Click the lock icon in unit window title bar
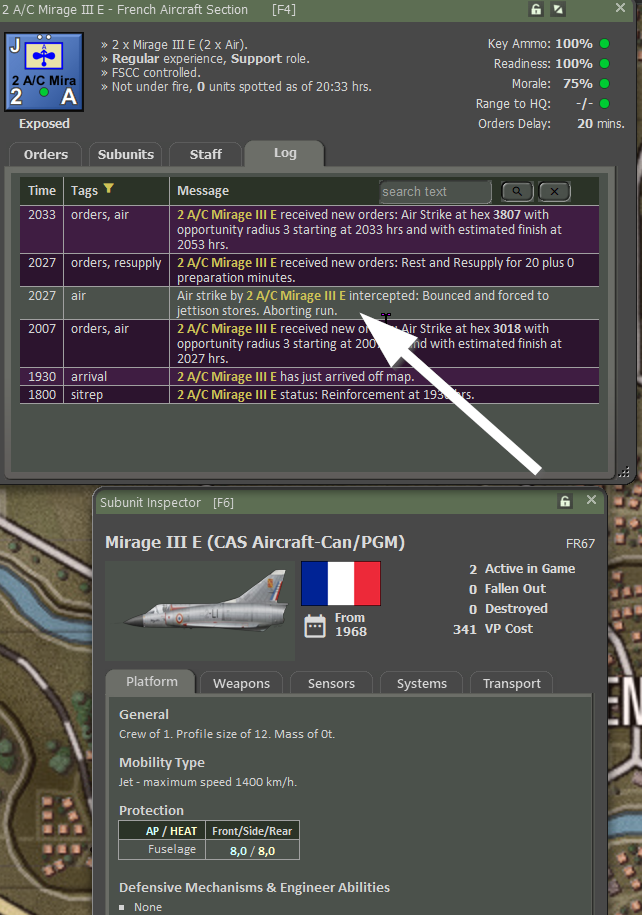This screenshot has width=642, height=915. pos(536,9)
